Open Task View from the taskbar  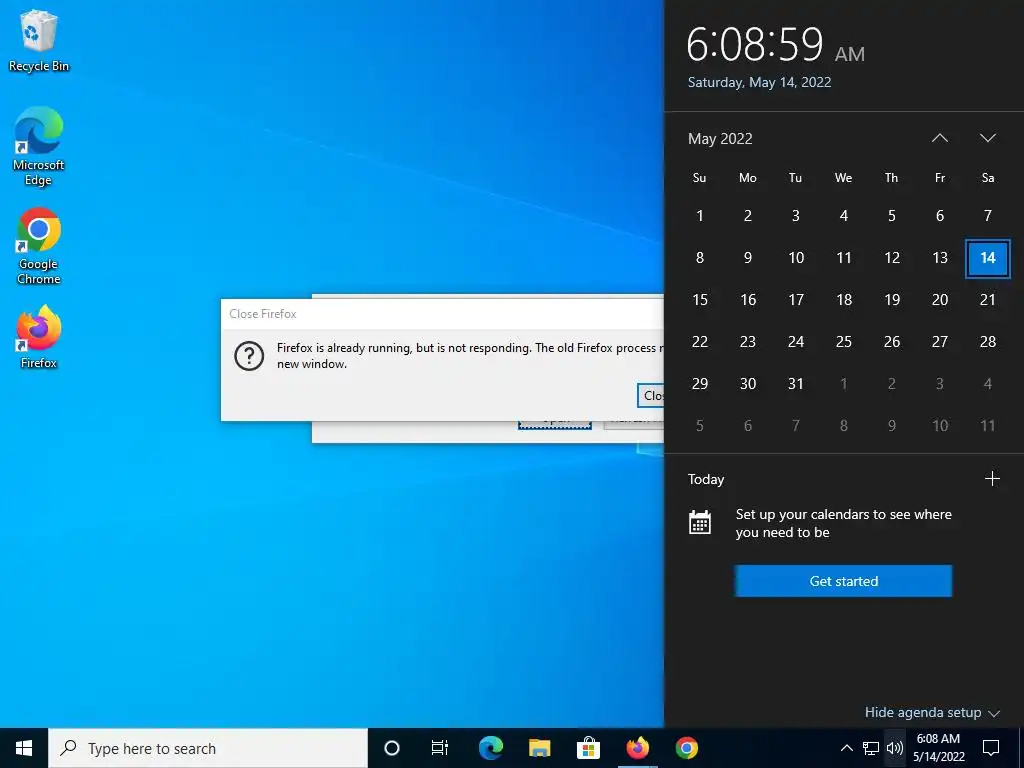440,748
